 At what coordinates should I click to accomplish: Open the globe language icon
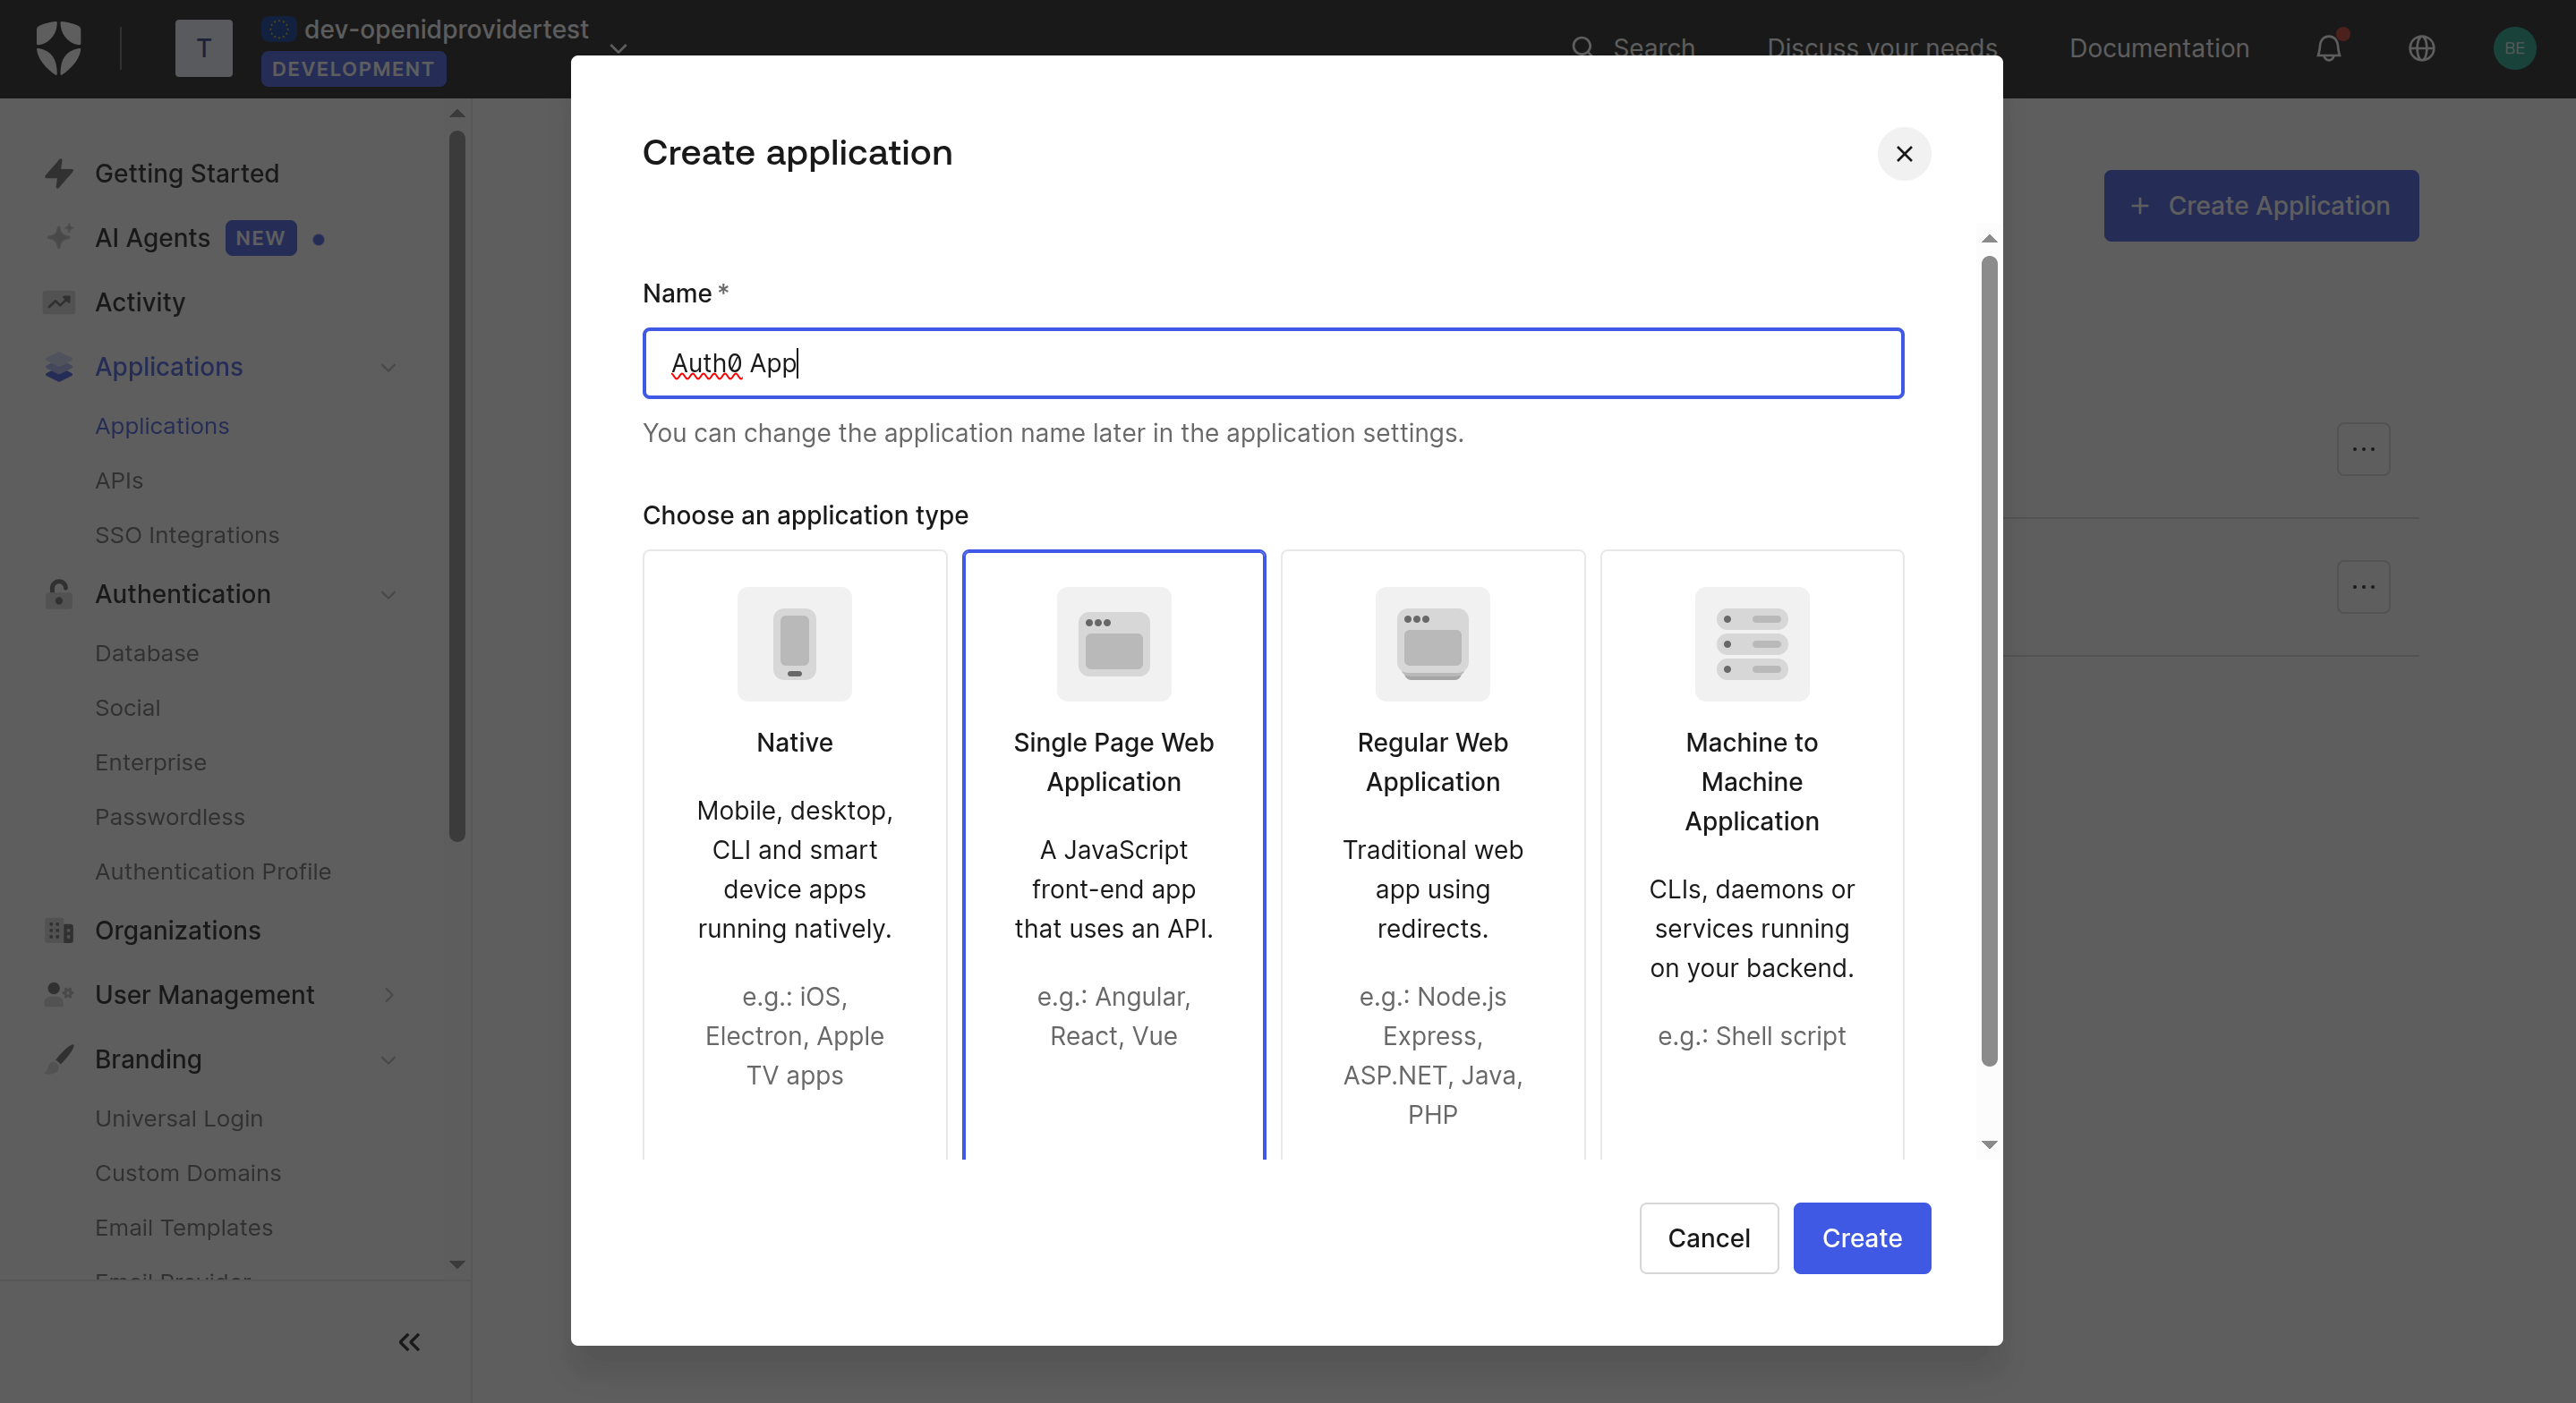point(2421,48)
